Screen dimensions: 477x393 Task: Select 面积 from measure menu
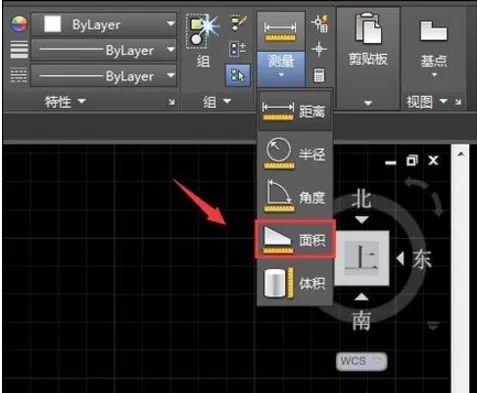pos(295,239)
